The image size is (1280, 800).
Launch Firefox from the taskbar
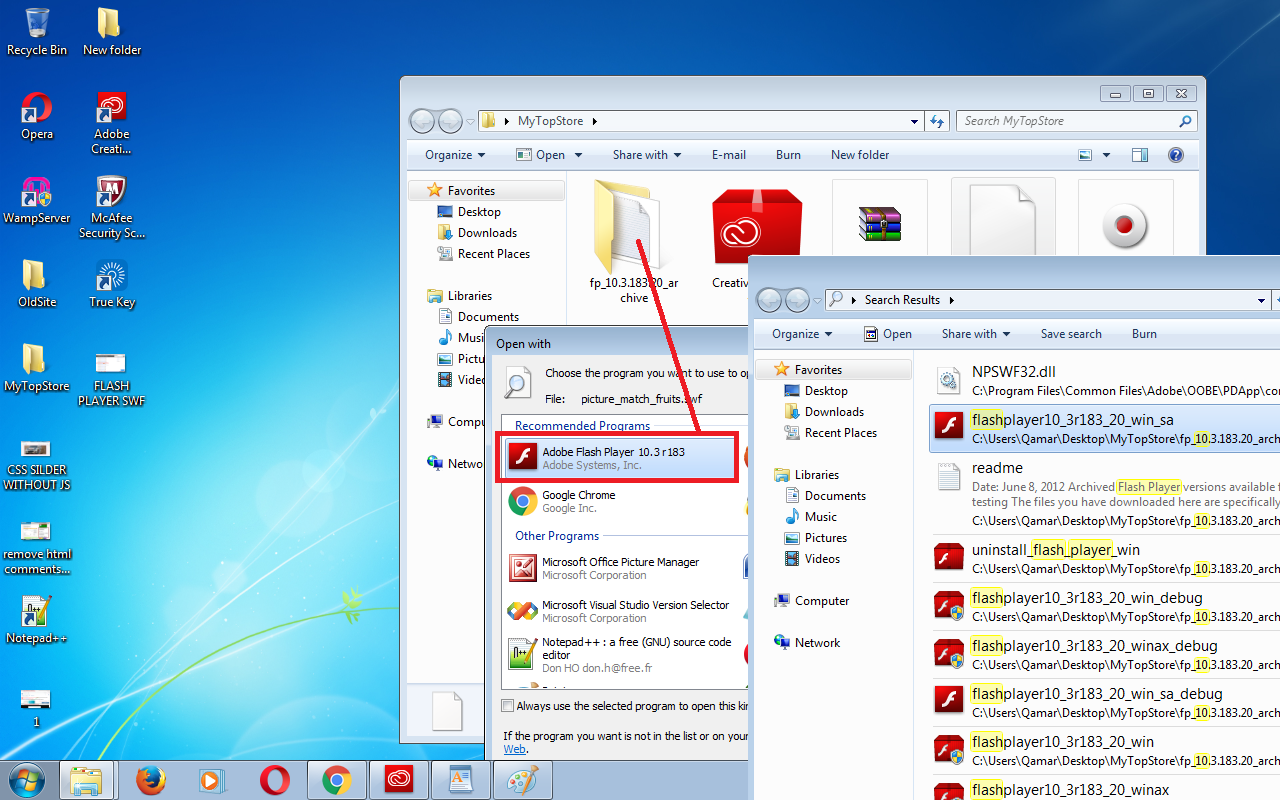[150, 780]
